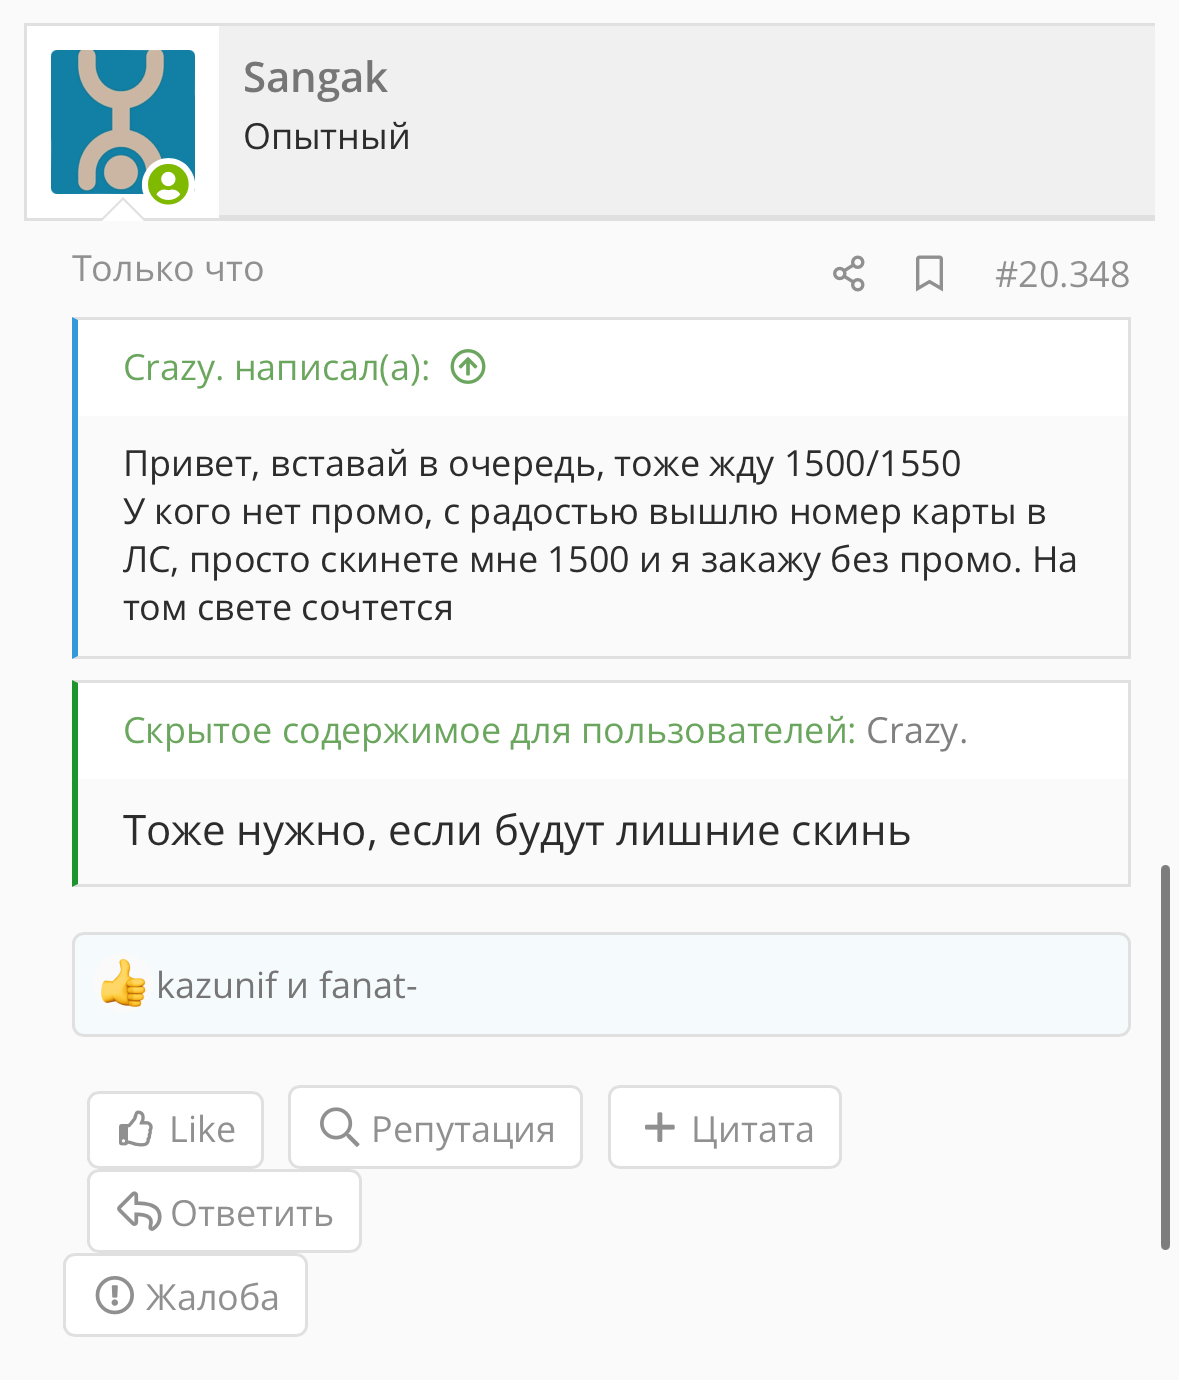This screenshot has width=1179, height=1380.
Task: Jump to quoted post via up-arrow icon
Action: point(468,367)
